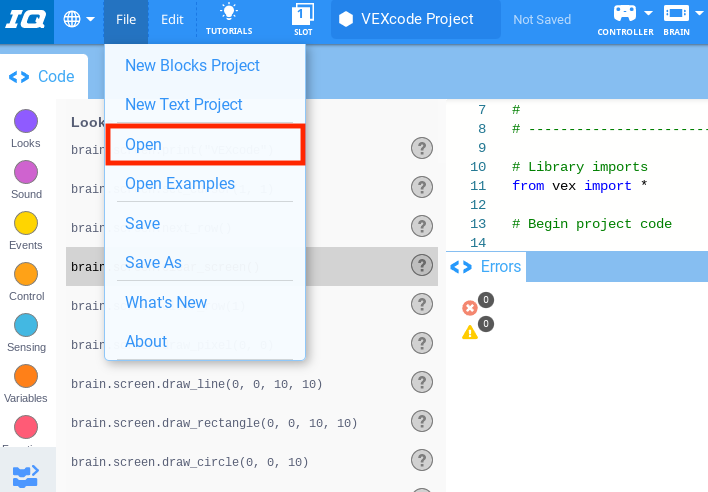Expand the Controller dropdown arrow
This screenshot has height=492, width=708.
(x=649, y=13)
